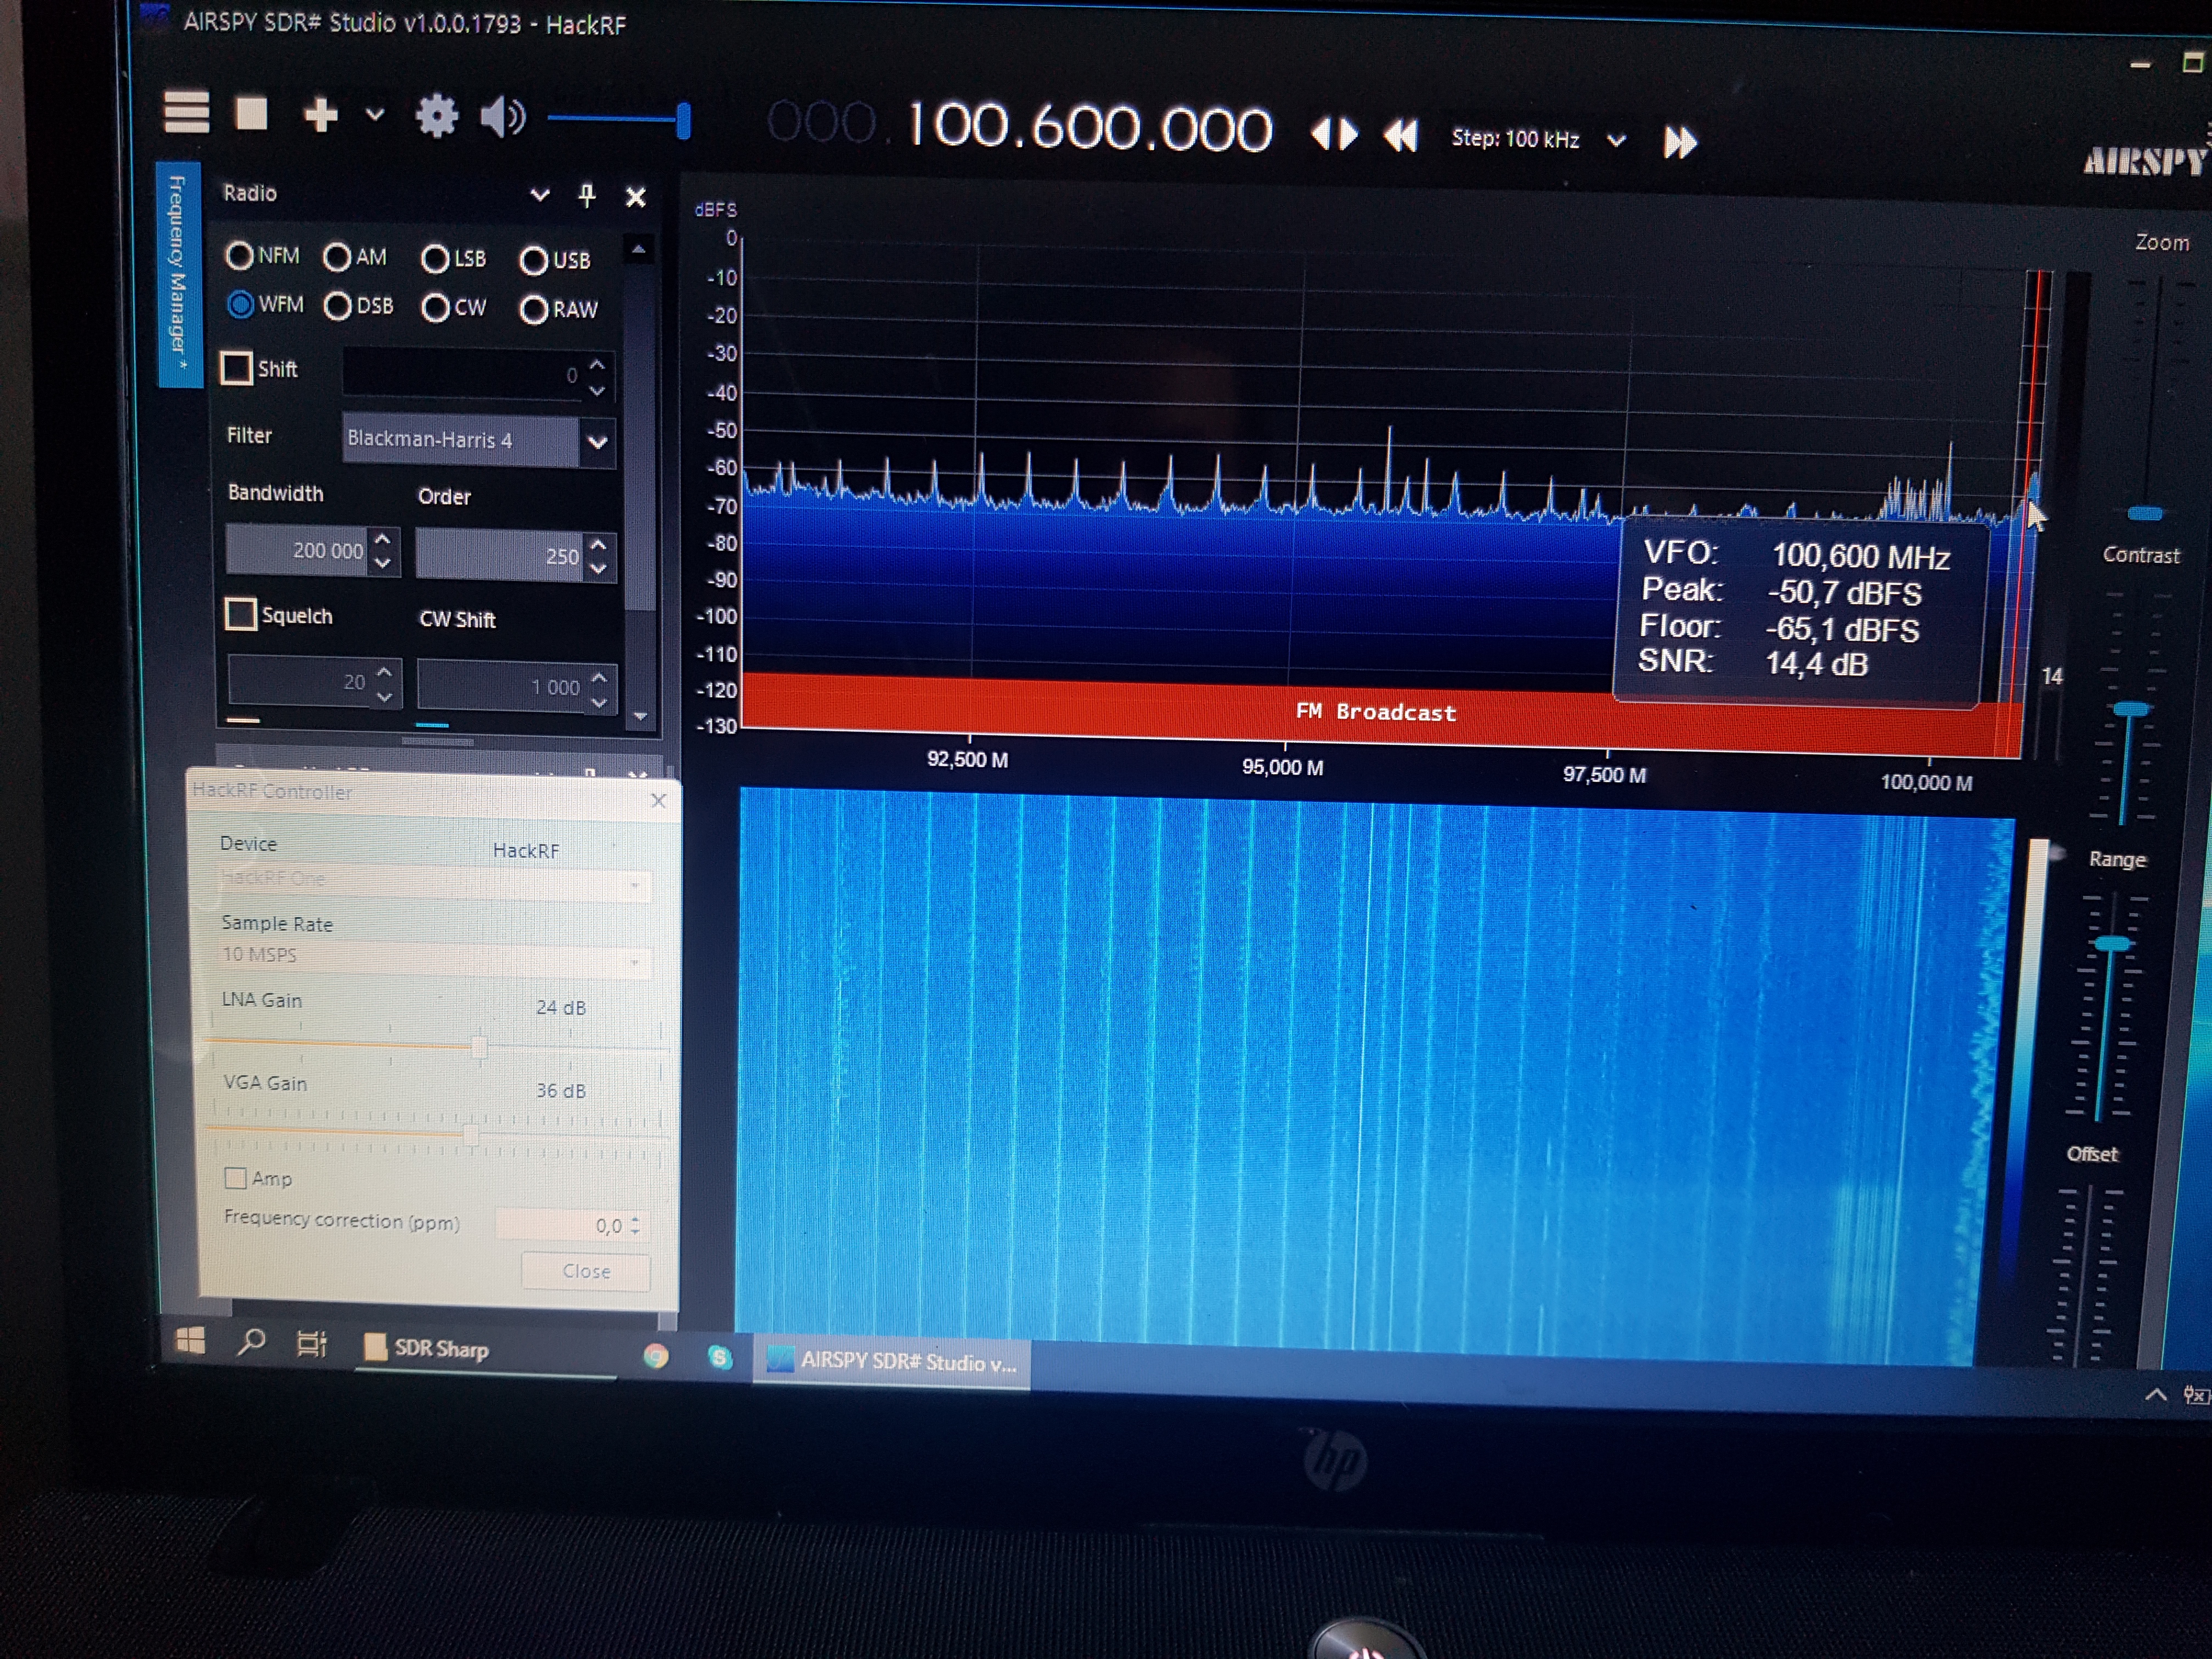Screen dimensions: 2212x1659
Task: Decrease Bandwidth with the down arrow
Action: [383, 564]
